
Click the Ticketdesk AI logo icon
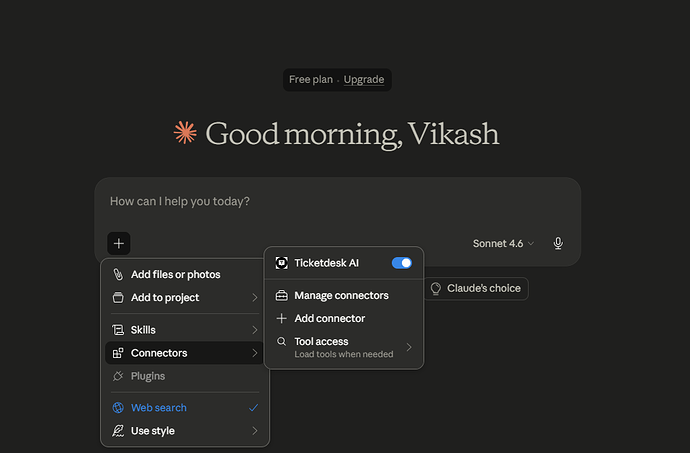[x=282, y=263]
